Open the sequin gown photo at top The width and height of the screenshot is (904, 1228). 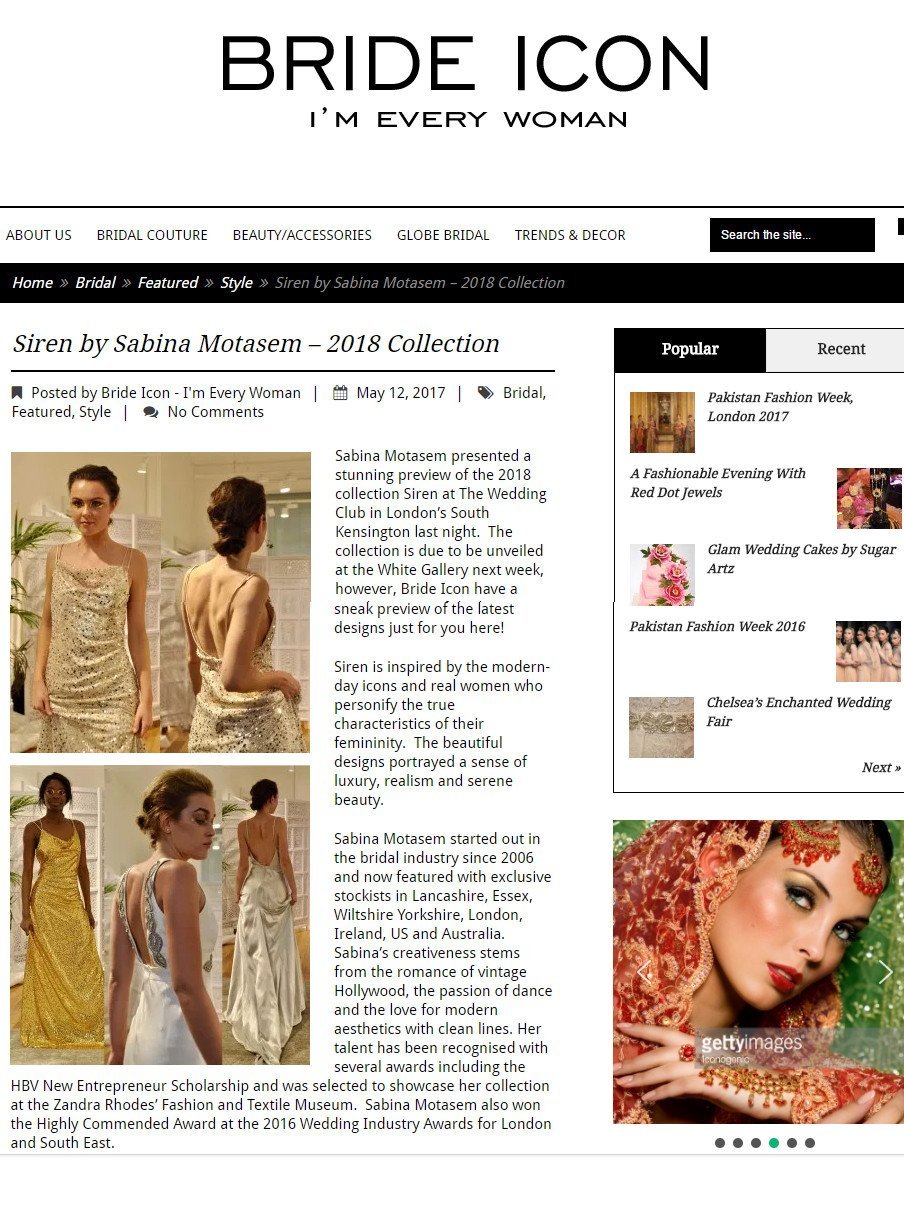click(x=160, y=602)
